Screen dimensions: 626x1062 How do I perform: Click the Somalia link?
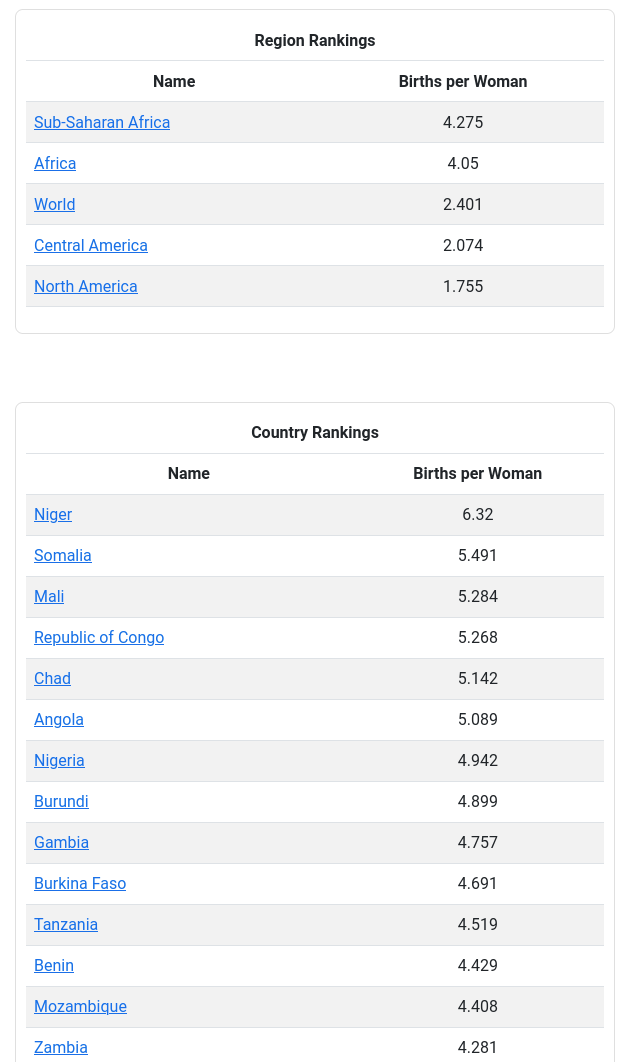click(x=62, y=555)
